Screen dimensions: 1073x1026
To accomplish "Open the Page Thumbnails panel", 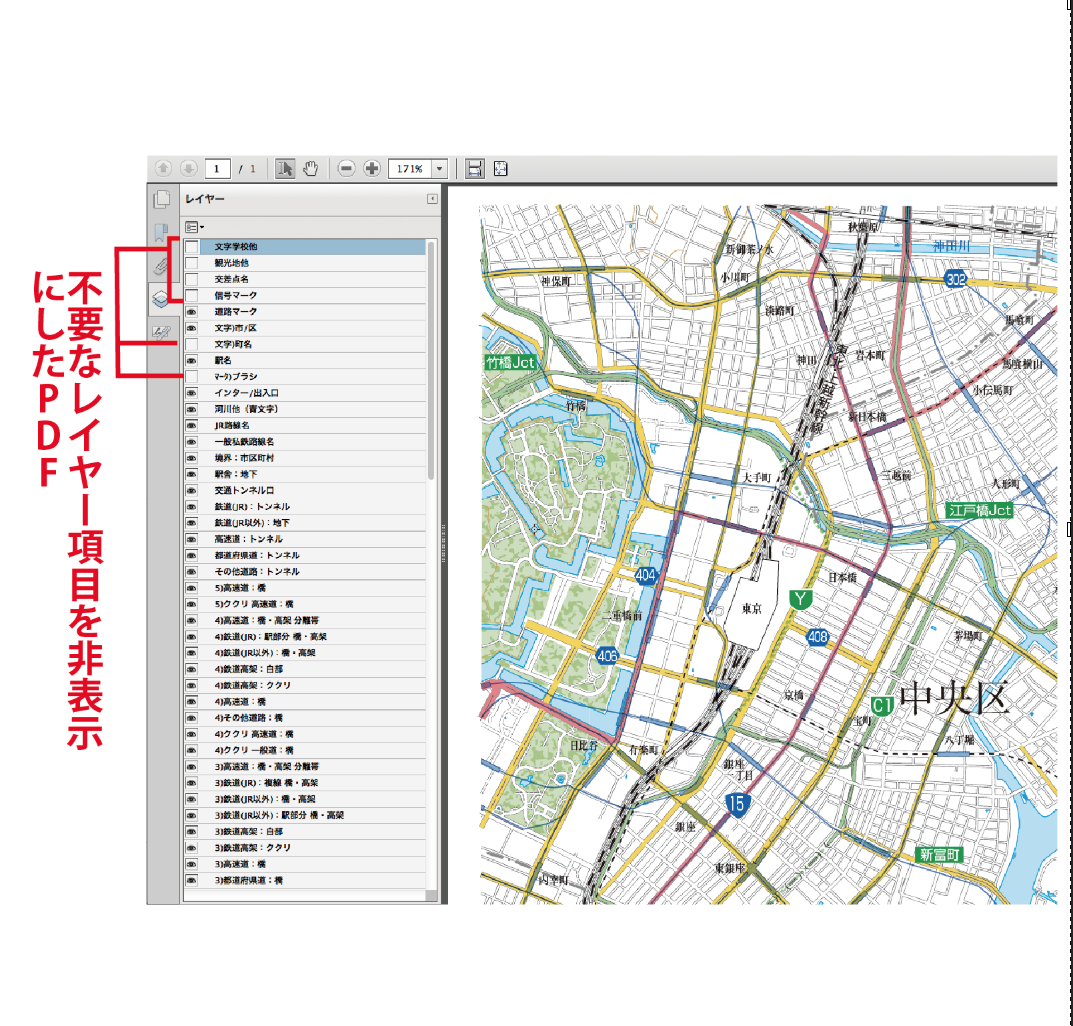I will [x=162, y=199].
